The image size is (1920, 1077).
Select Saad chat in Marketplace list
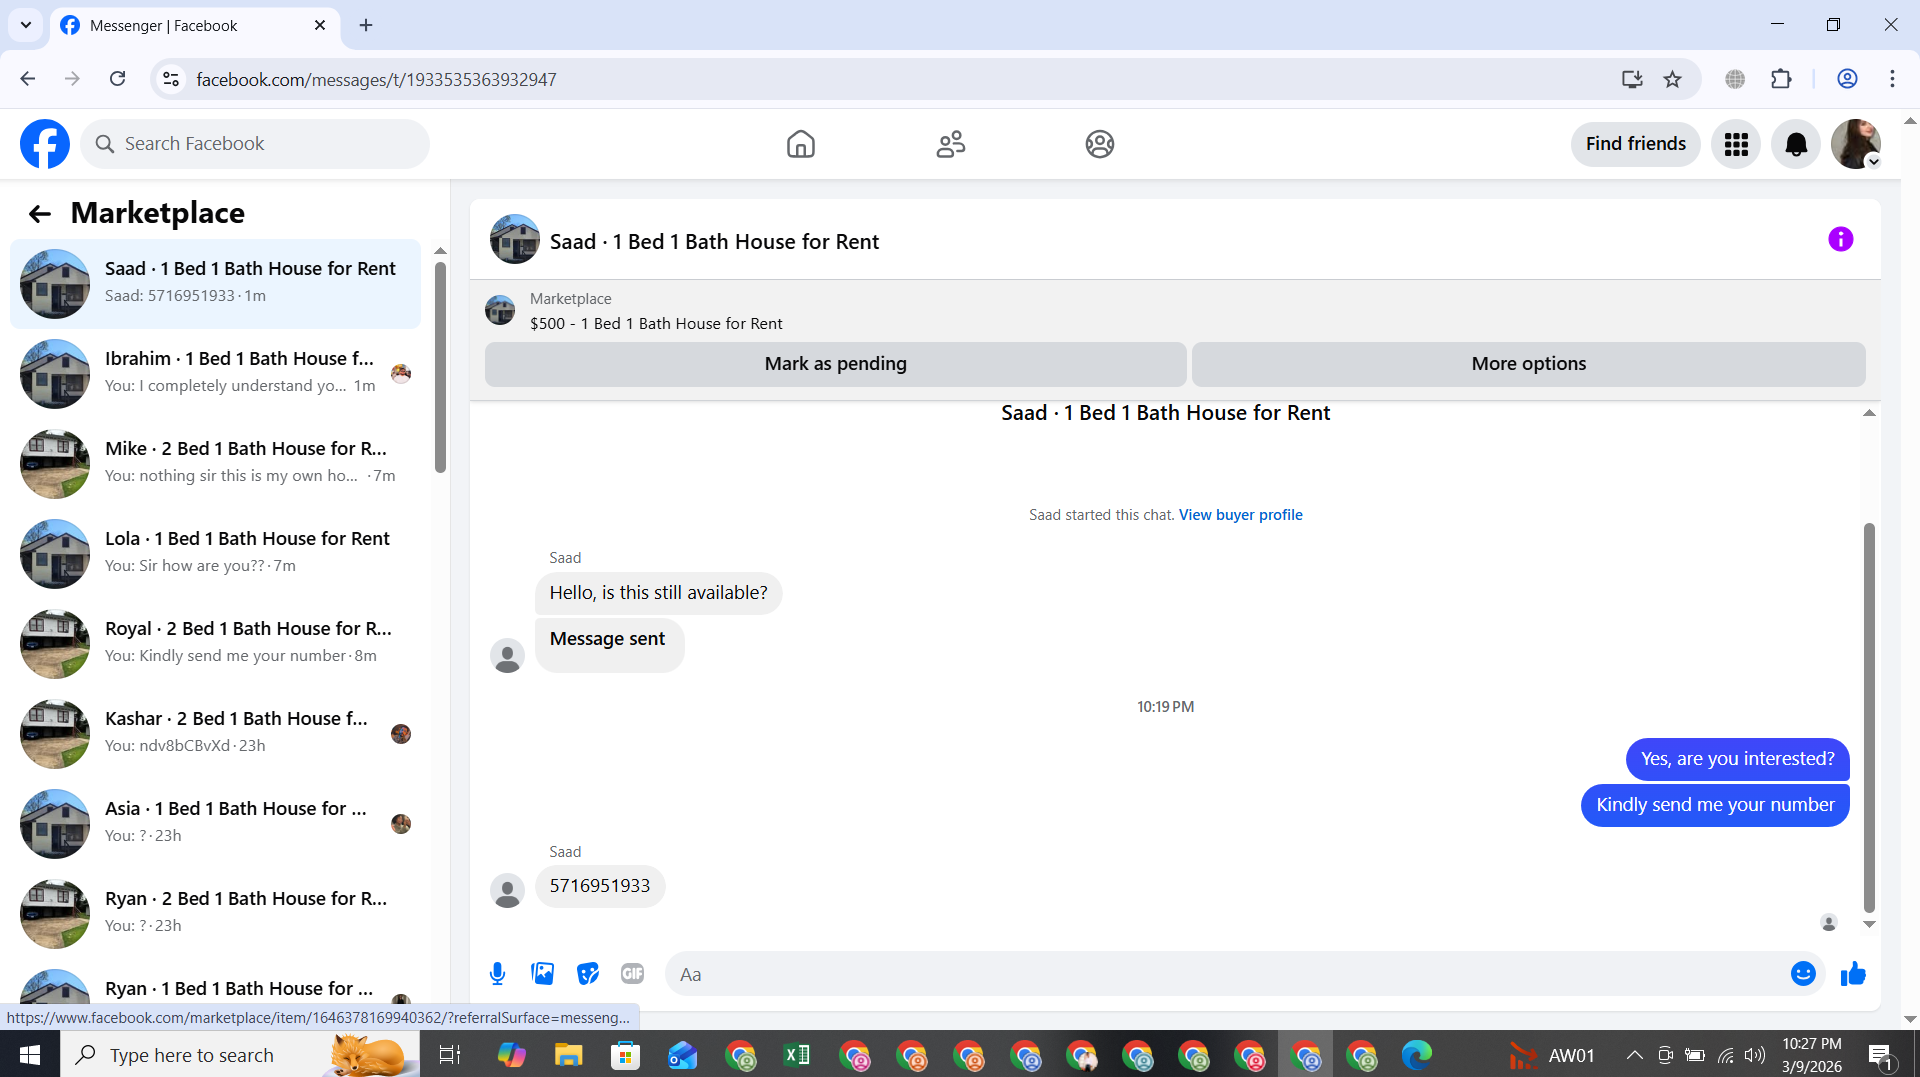(x=215, y=283)
